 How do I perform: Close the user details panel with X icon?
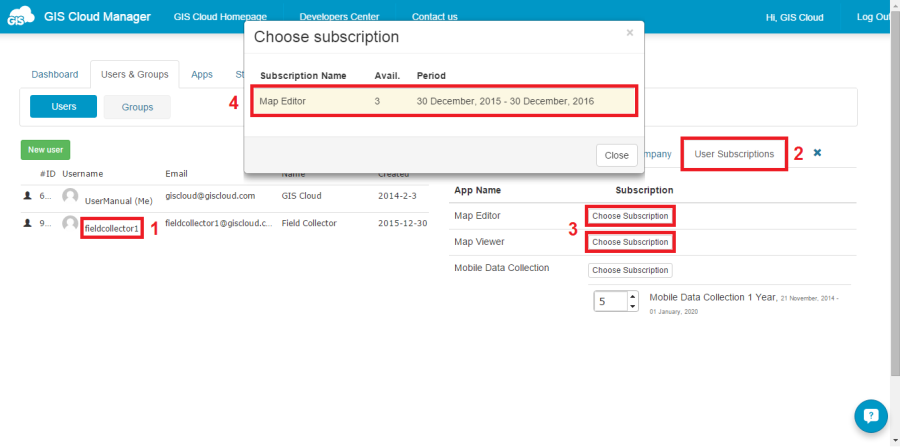pyautogui.click(x=817, y=153)
